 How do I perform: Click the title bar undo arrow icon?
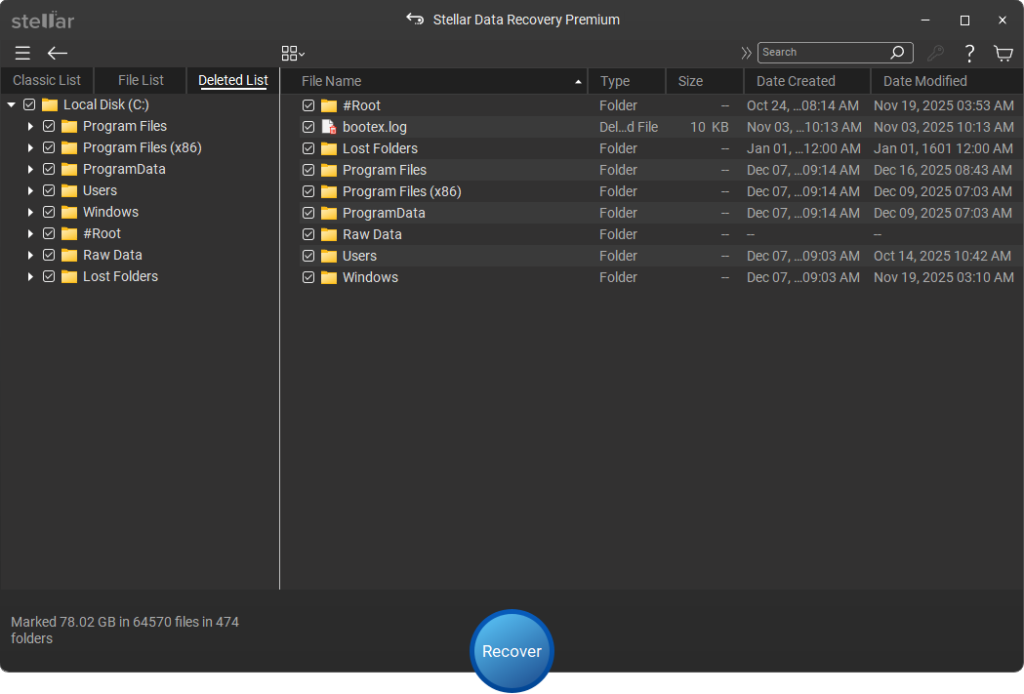415,19
